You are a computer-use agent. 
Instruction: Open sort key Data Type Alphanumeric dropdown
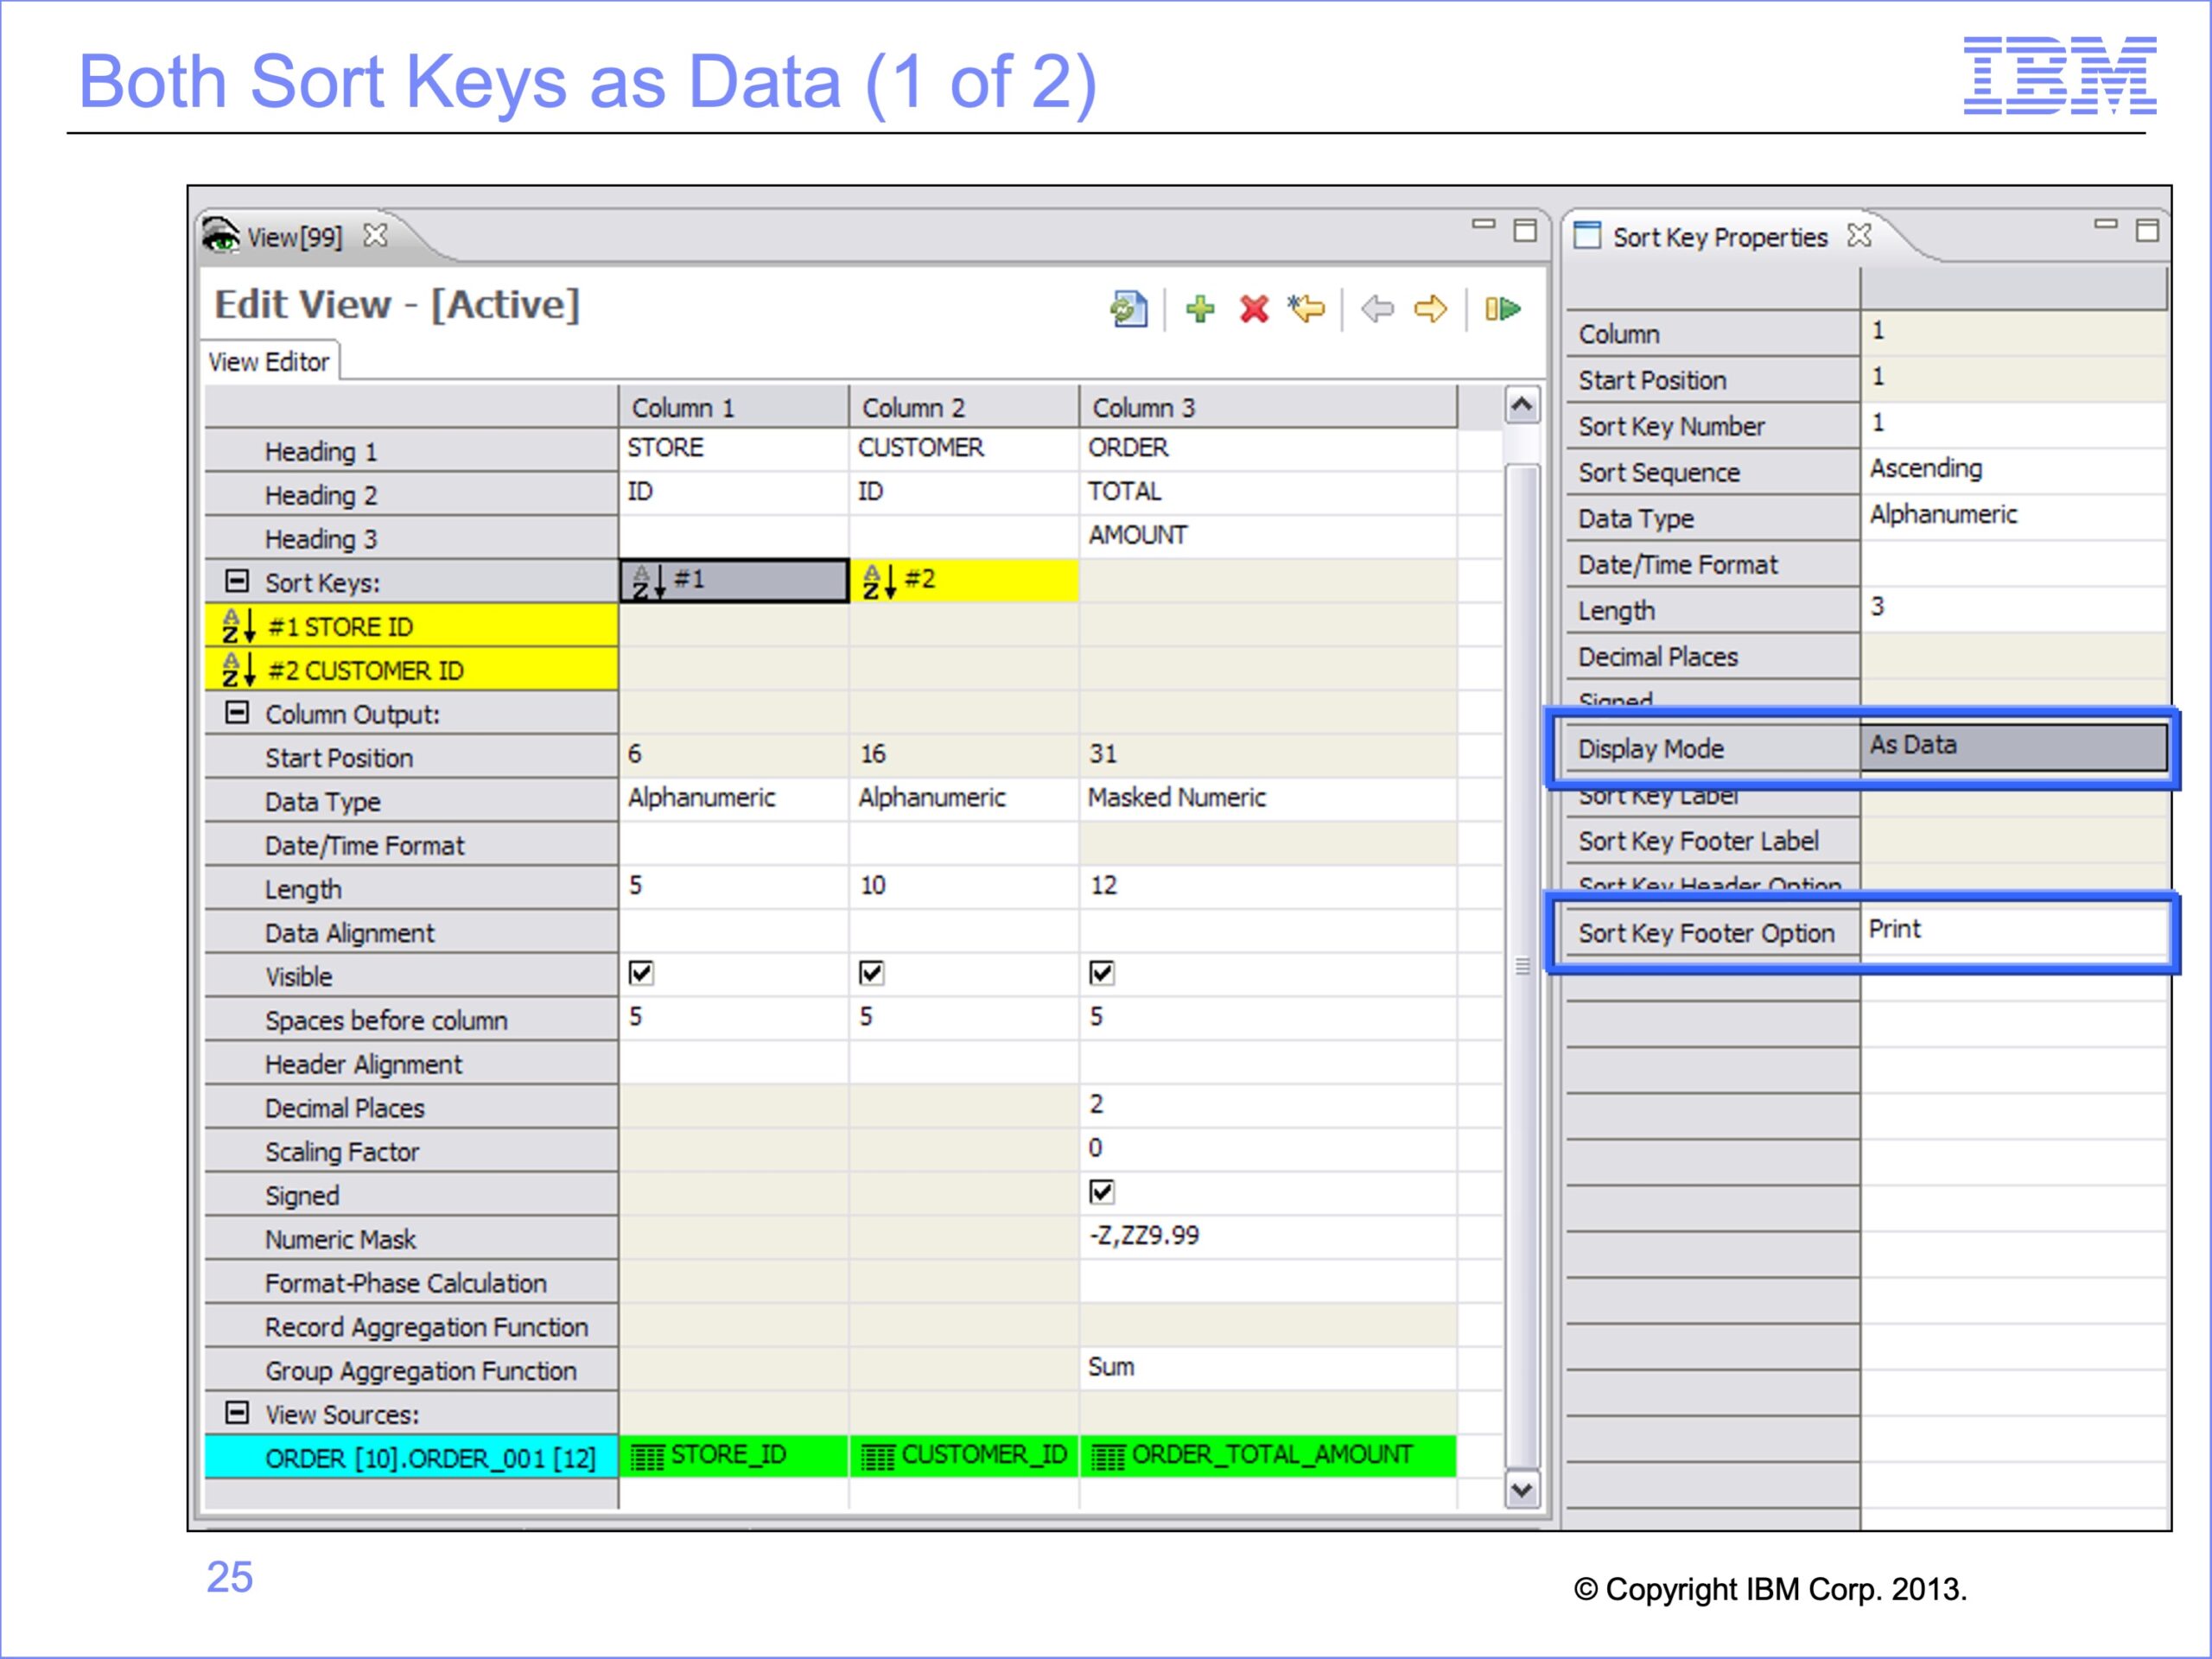2013,516
